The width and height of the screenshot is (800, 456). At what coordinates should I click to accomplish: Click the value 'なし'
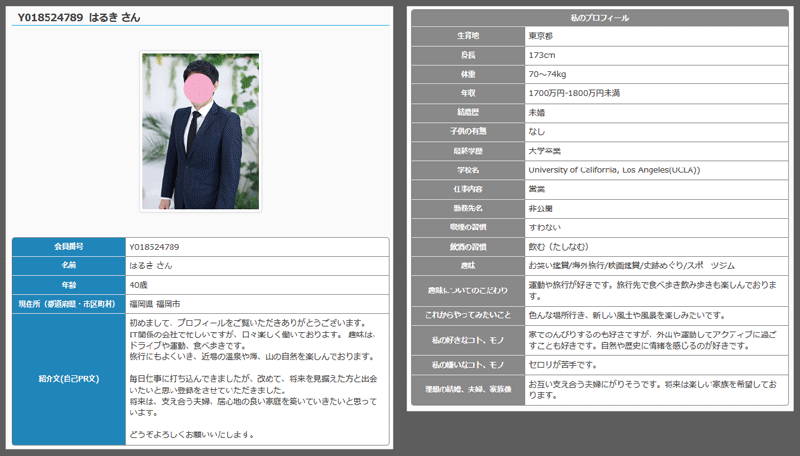point(537,132)
